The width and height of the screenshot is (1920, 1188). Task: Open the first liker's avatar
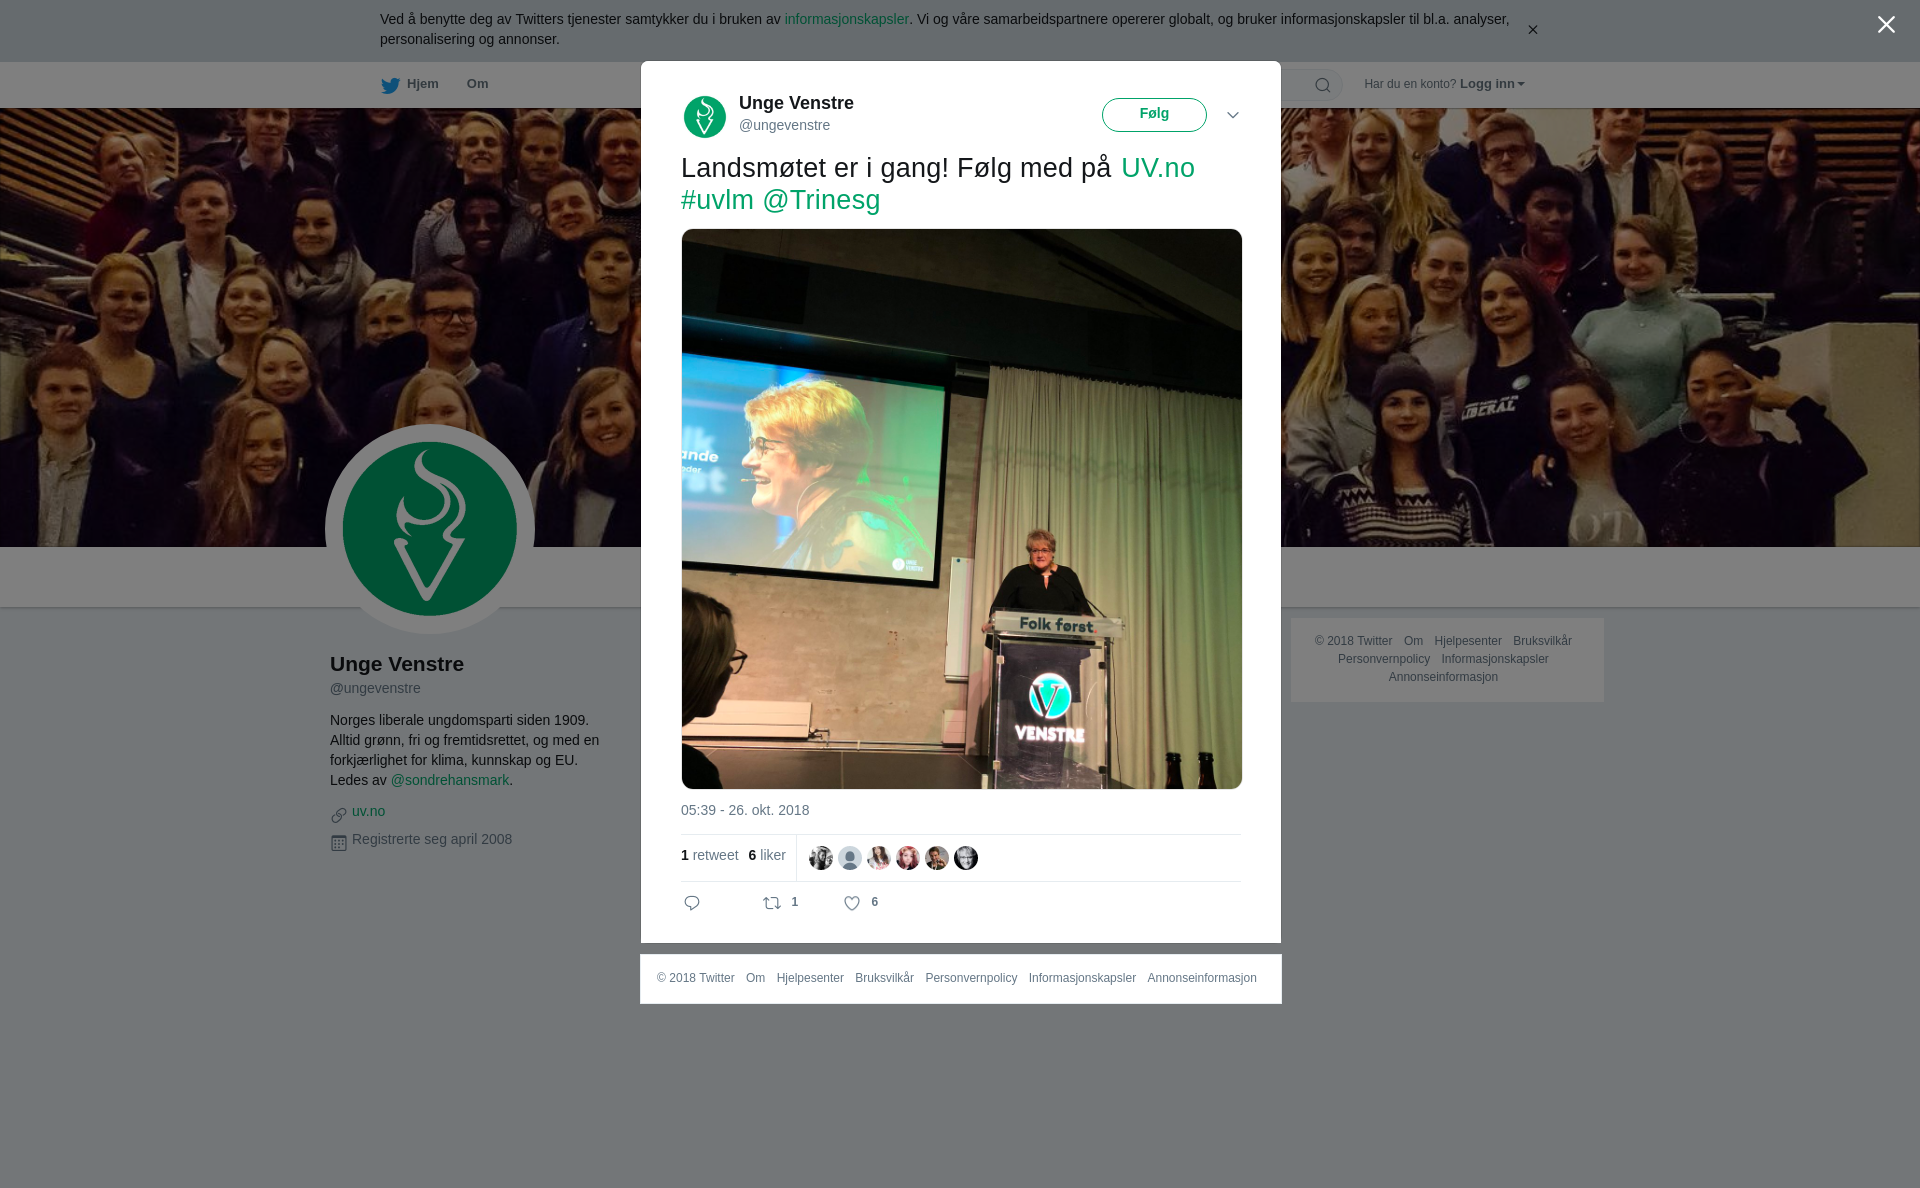tap(821, 858)
